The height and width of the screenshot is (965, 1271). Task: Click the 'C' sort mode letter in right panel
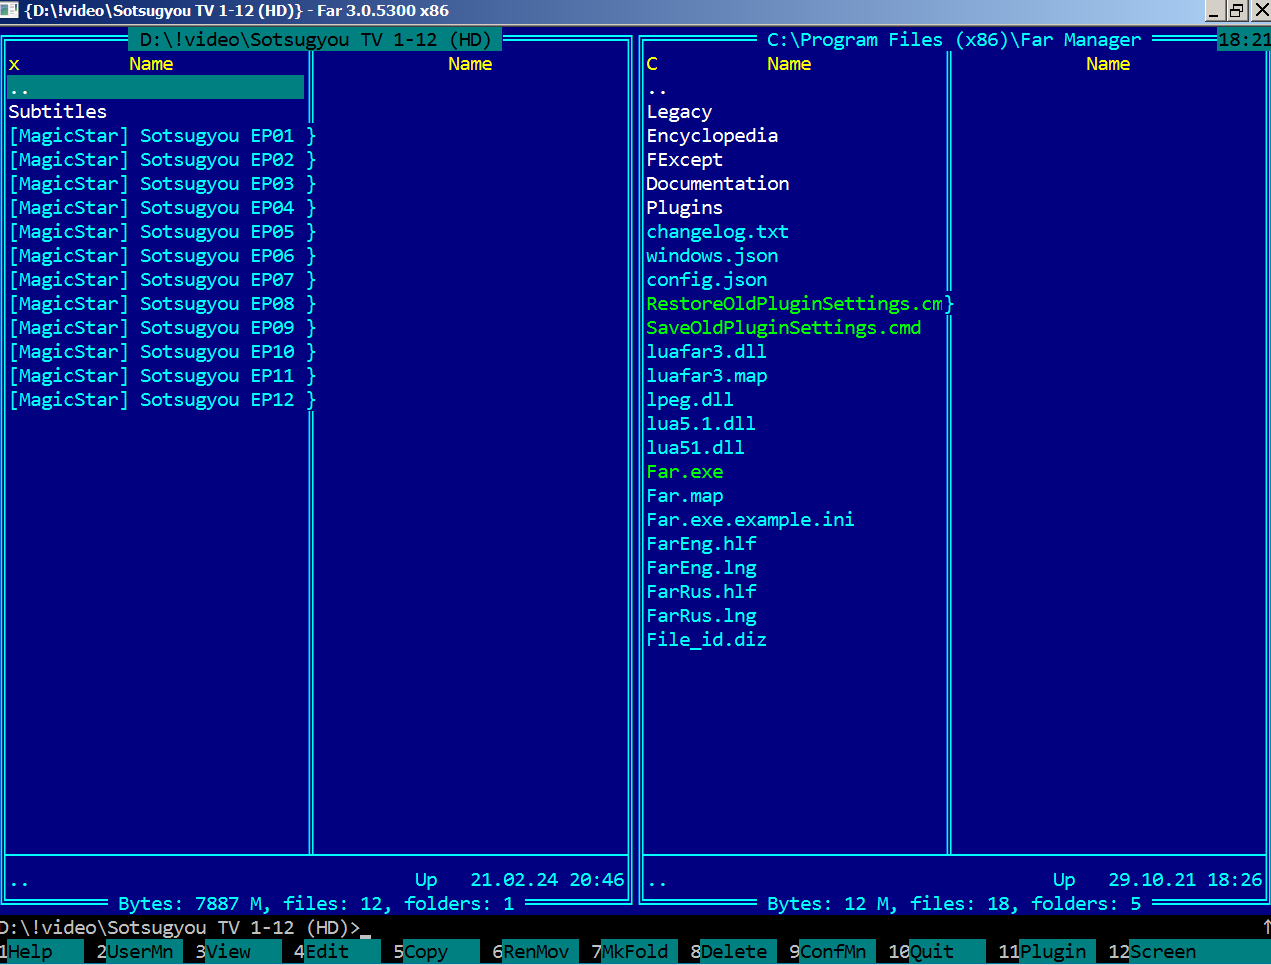pos(652,64)
